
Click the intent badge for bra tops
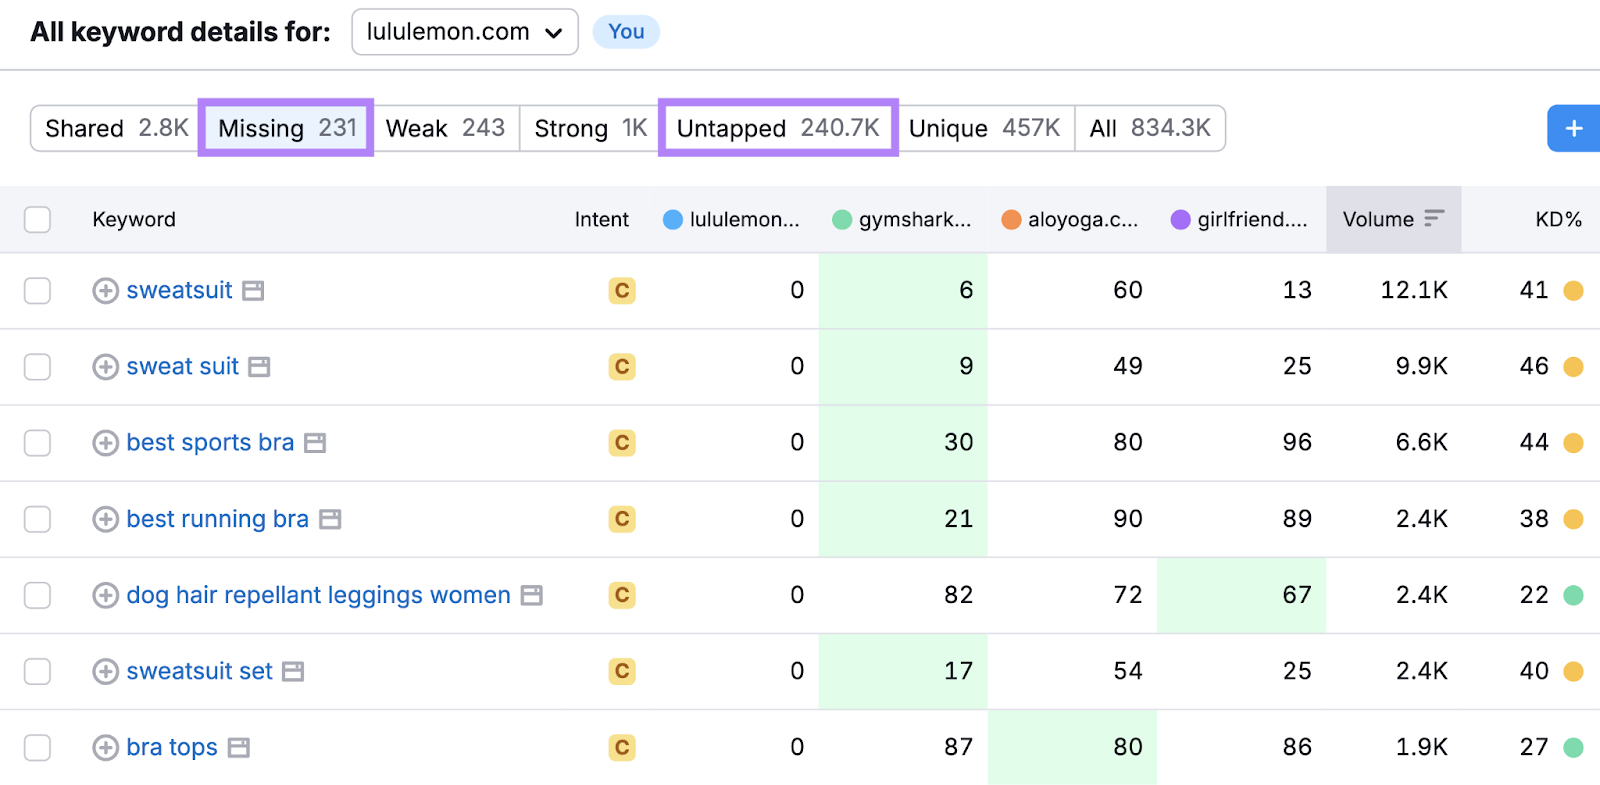click(622, 748)
